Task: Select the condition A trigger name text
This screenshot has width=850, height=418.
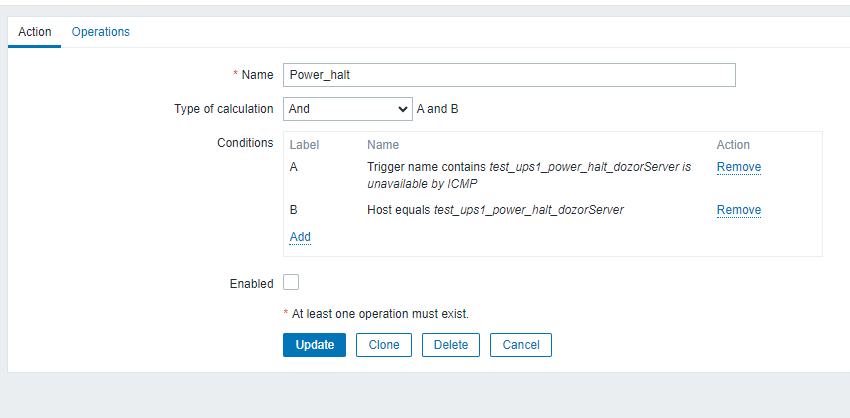Action: [529, 174]
